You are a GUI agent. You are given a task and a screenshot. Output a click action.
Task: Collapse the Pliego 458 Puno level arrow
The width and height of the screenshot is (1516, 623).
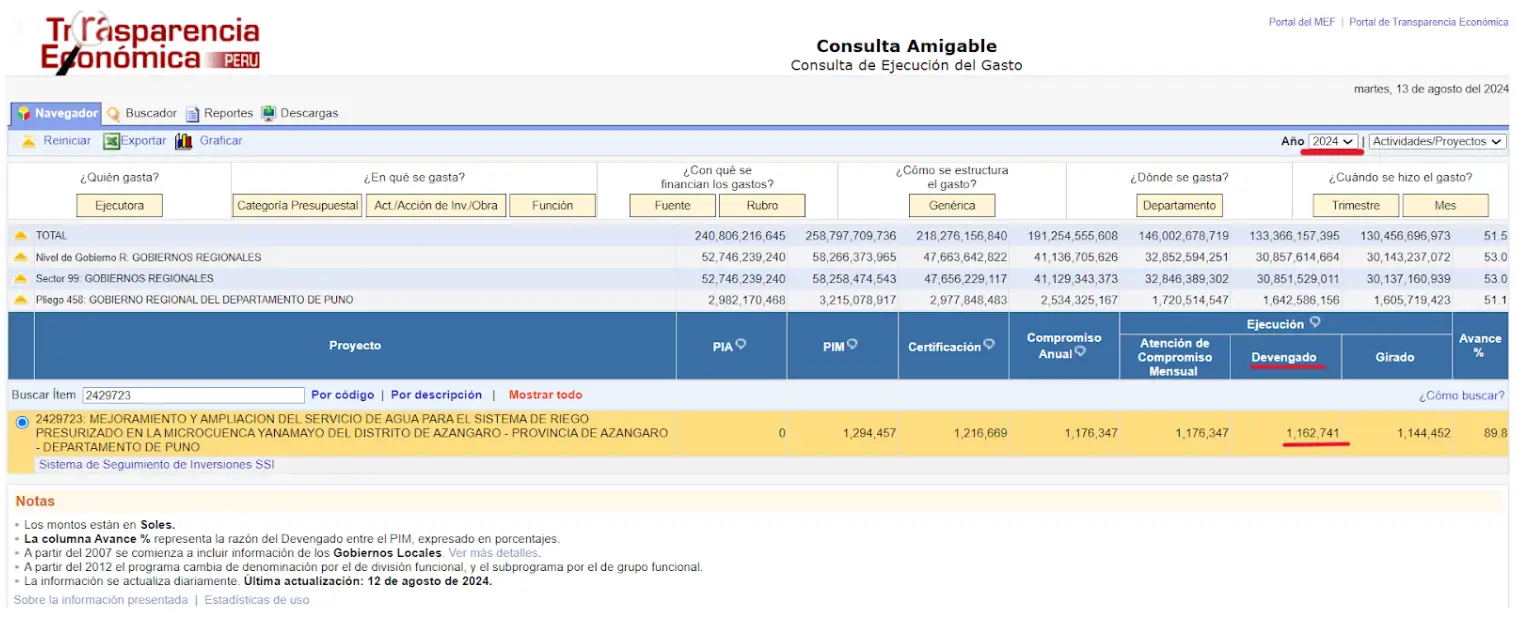[21, 300]
